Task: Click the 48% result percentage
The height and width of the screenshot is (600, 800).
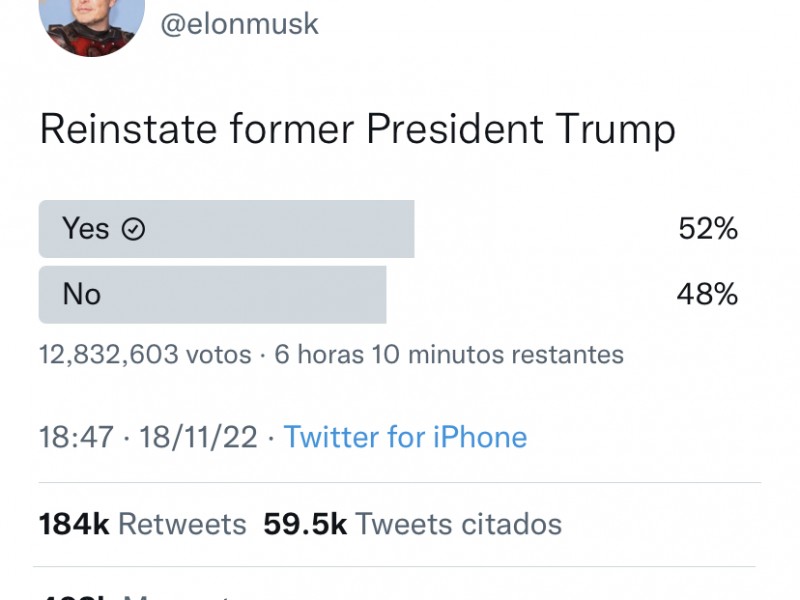Action: tap(707, 294)
